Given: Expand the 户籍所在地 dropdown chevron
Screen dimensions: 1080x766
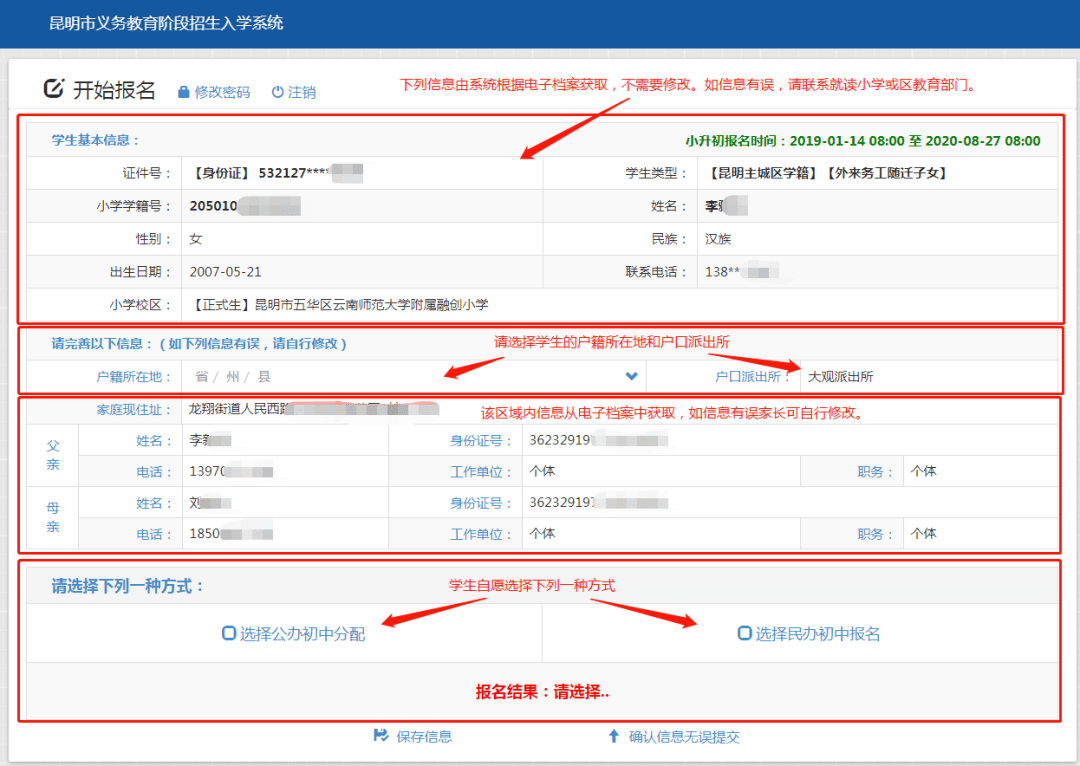Looking at the screenshot, I should tap(631, 376).
